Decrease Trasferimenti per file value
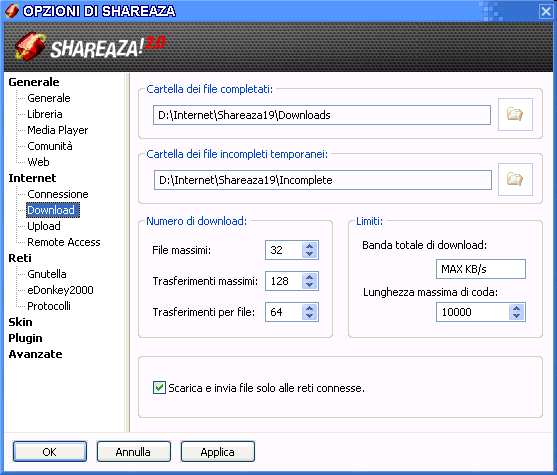557x475 pixels. tap(309, 315)
